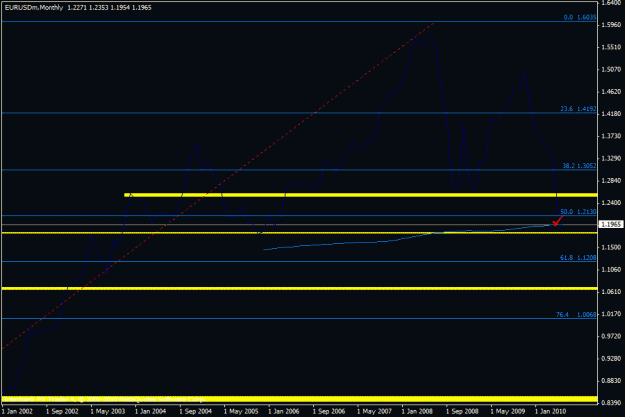The image size is (625, 417).
Task: Select the 76.4 1.0068 Fibonacci label
Action: [x=576, y=315]
